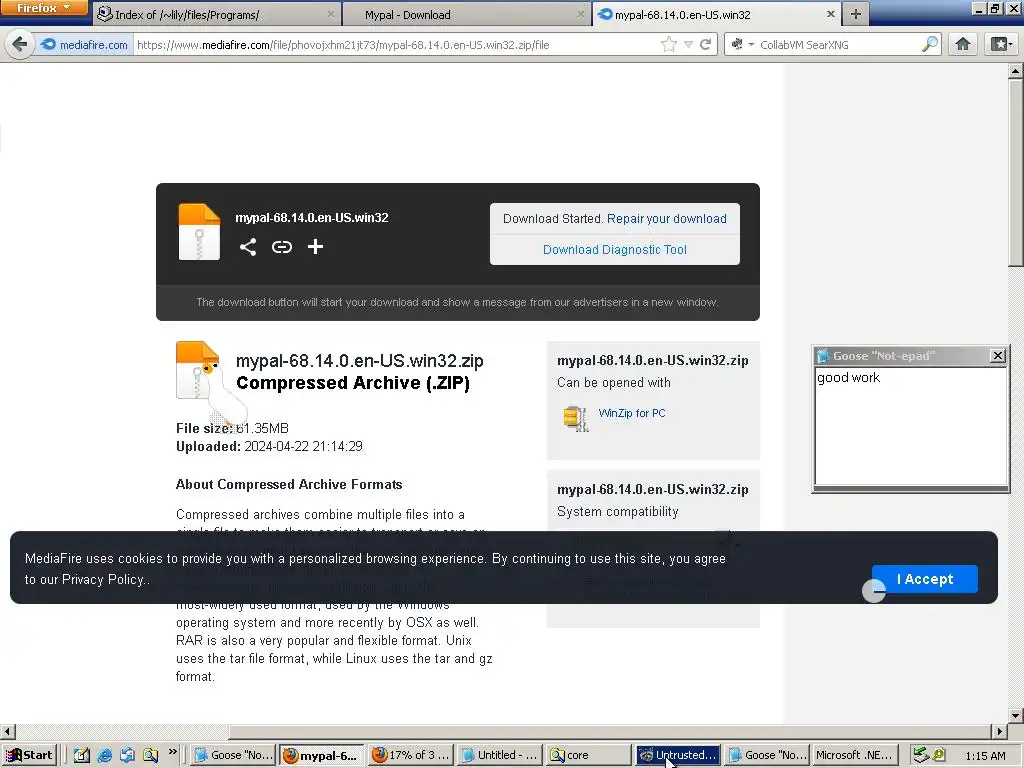Click Repair your download link
Viewport: 1024px width, 768px height.
666,219
